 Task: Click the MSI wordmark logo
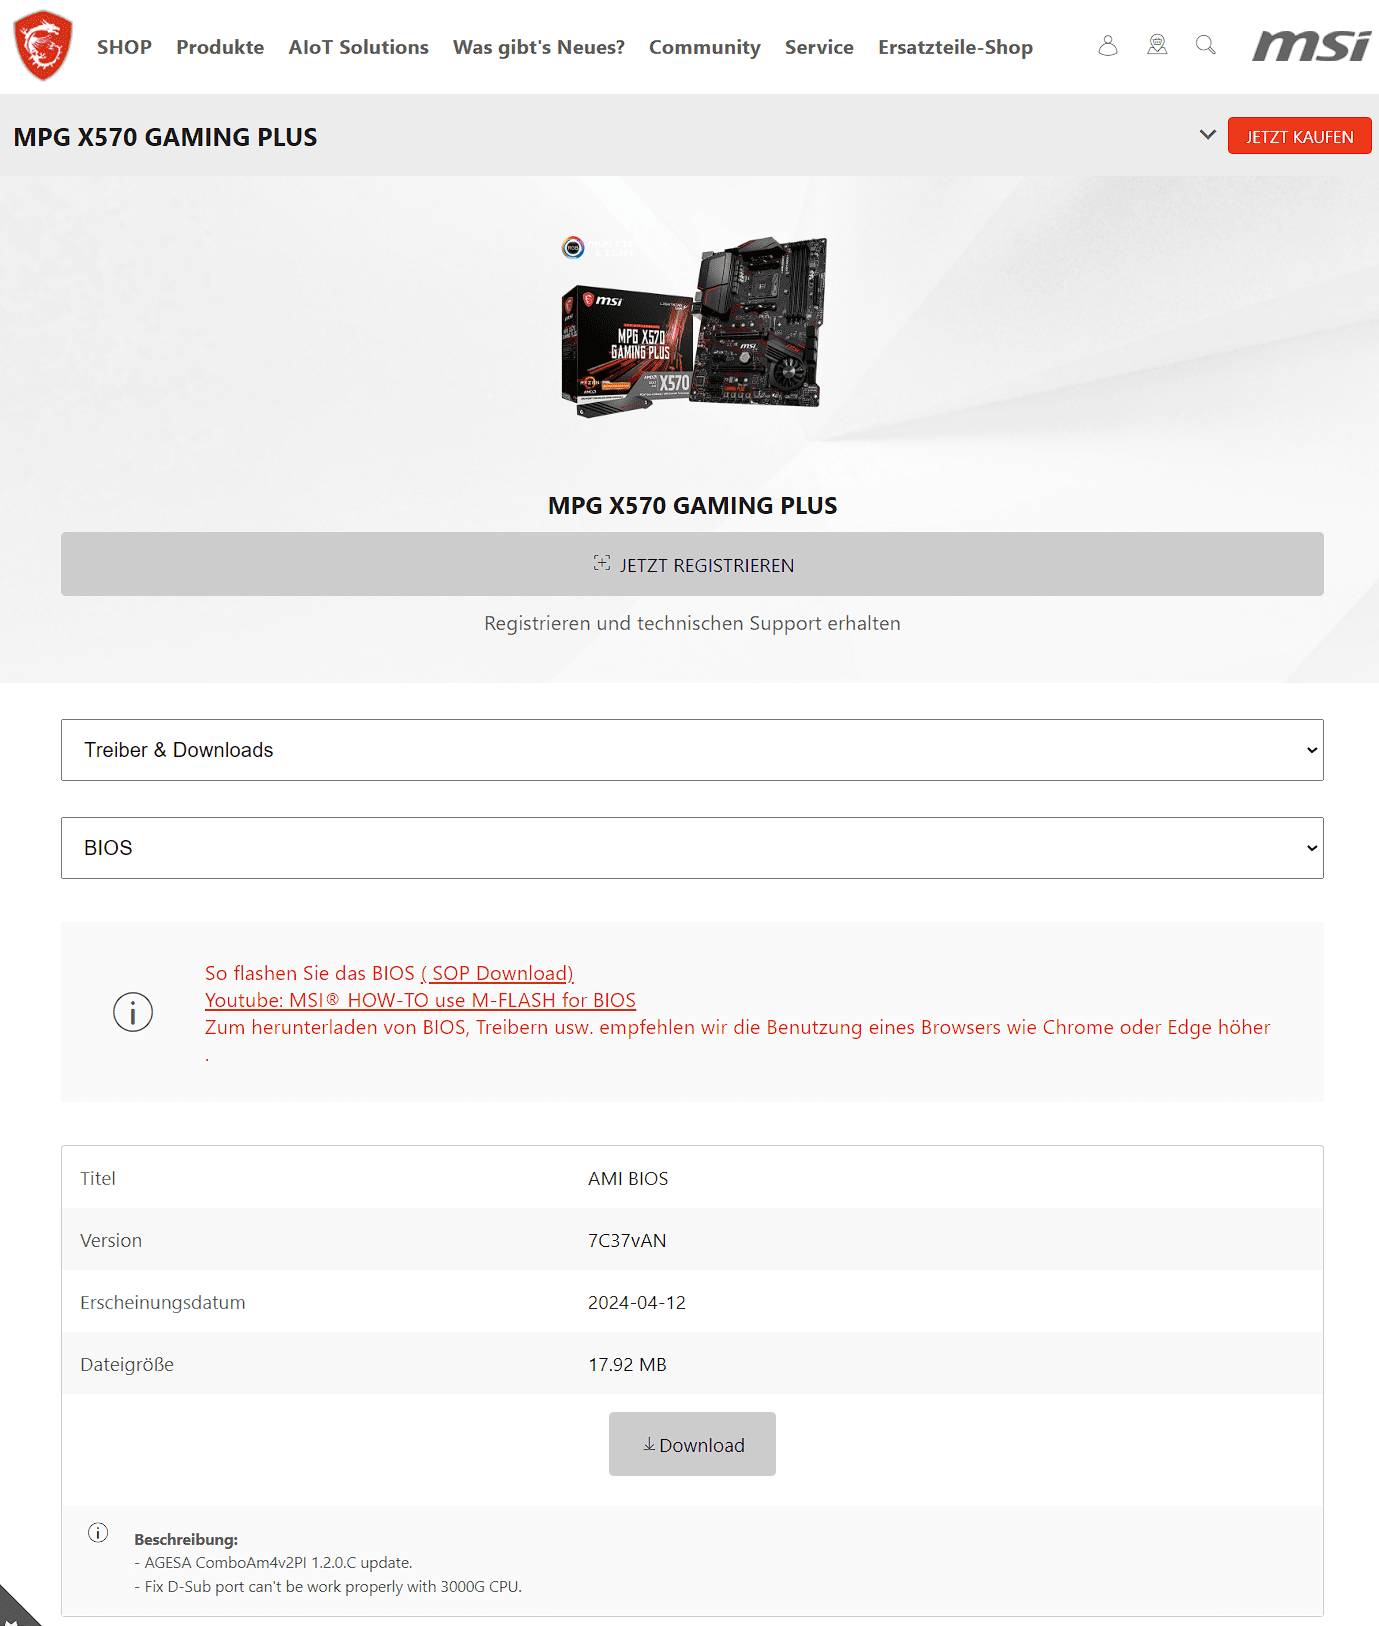click(1311, 46)
